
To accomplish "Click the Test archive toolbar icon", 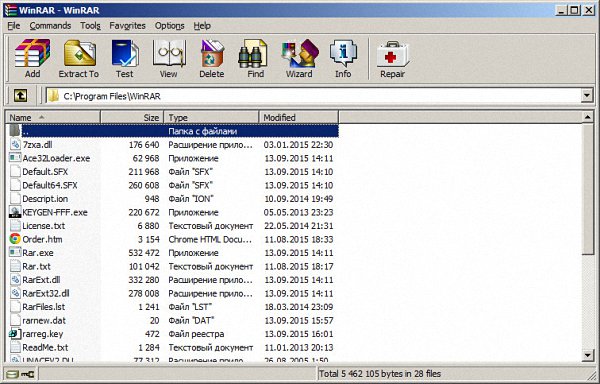I will tap(125, 53).
